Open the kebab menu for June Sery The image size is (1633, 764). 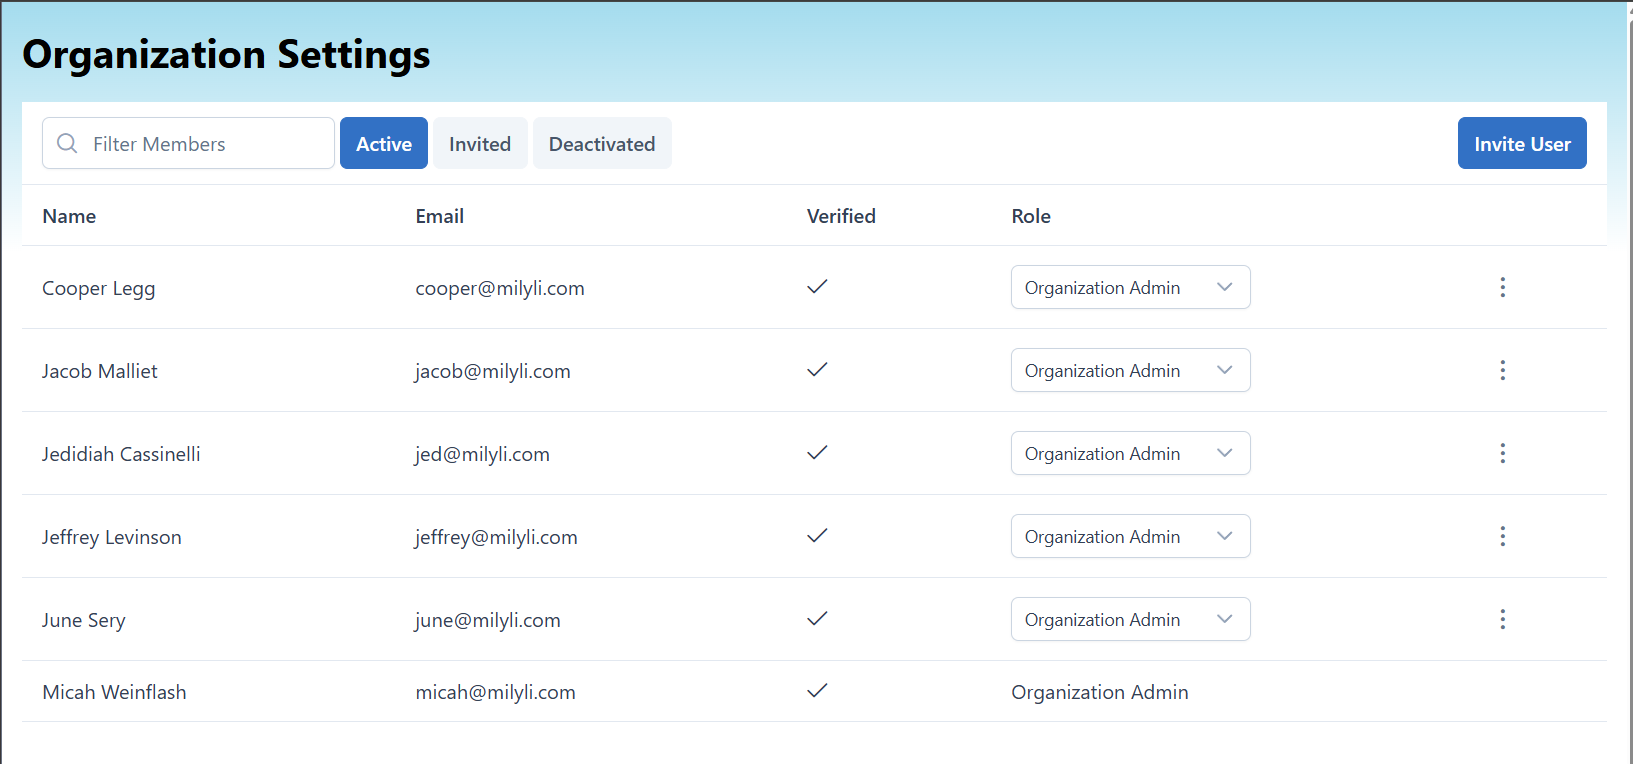1502,619
